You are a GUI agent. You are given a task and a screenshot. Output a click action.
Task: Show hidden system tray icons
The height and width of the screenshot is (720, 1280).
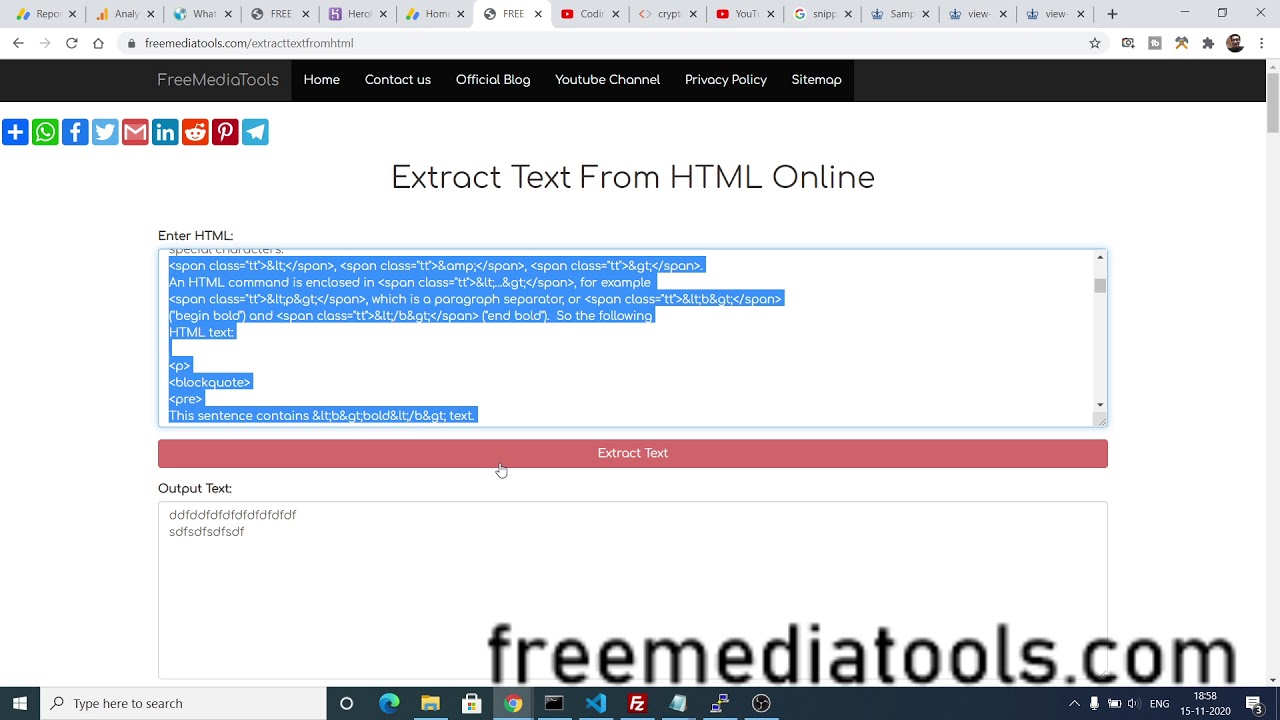coord(1074,703)
